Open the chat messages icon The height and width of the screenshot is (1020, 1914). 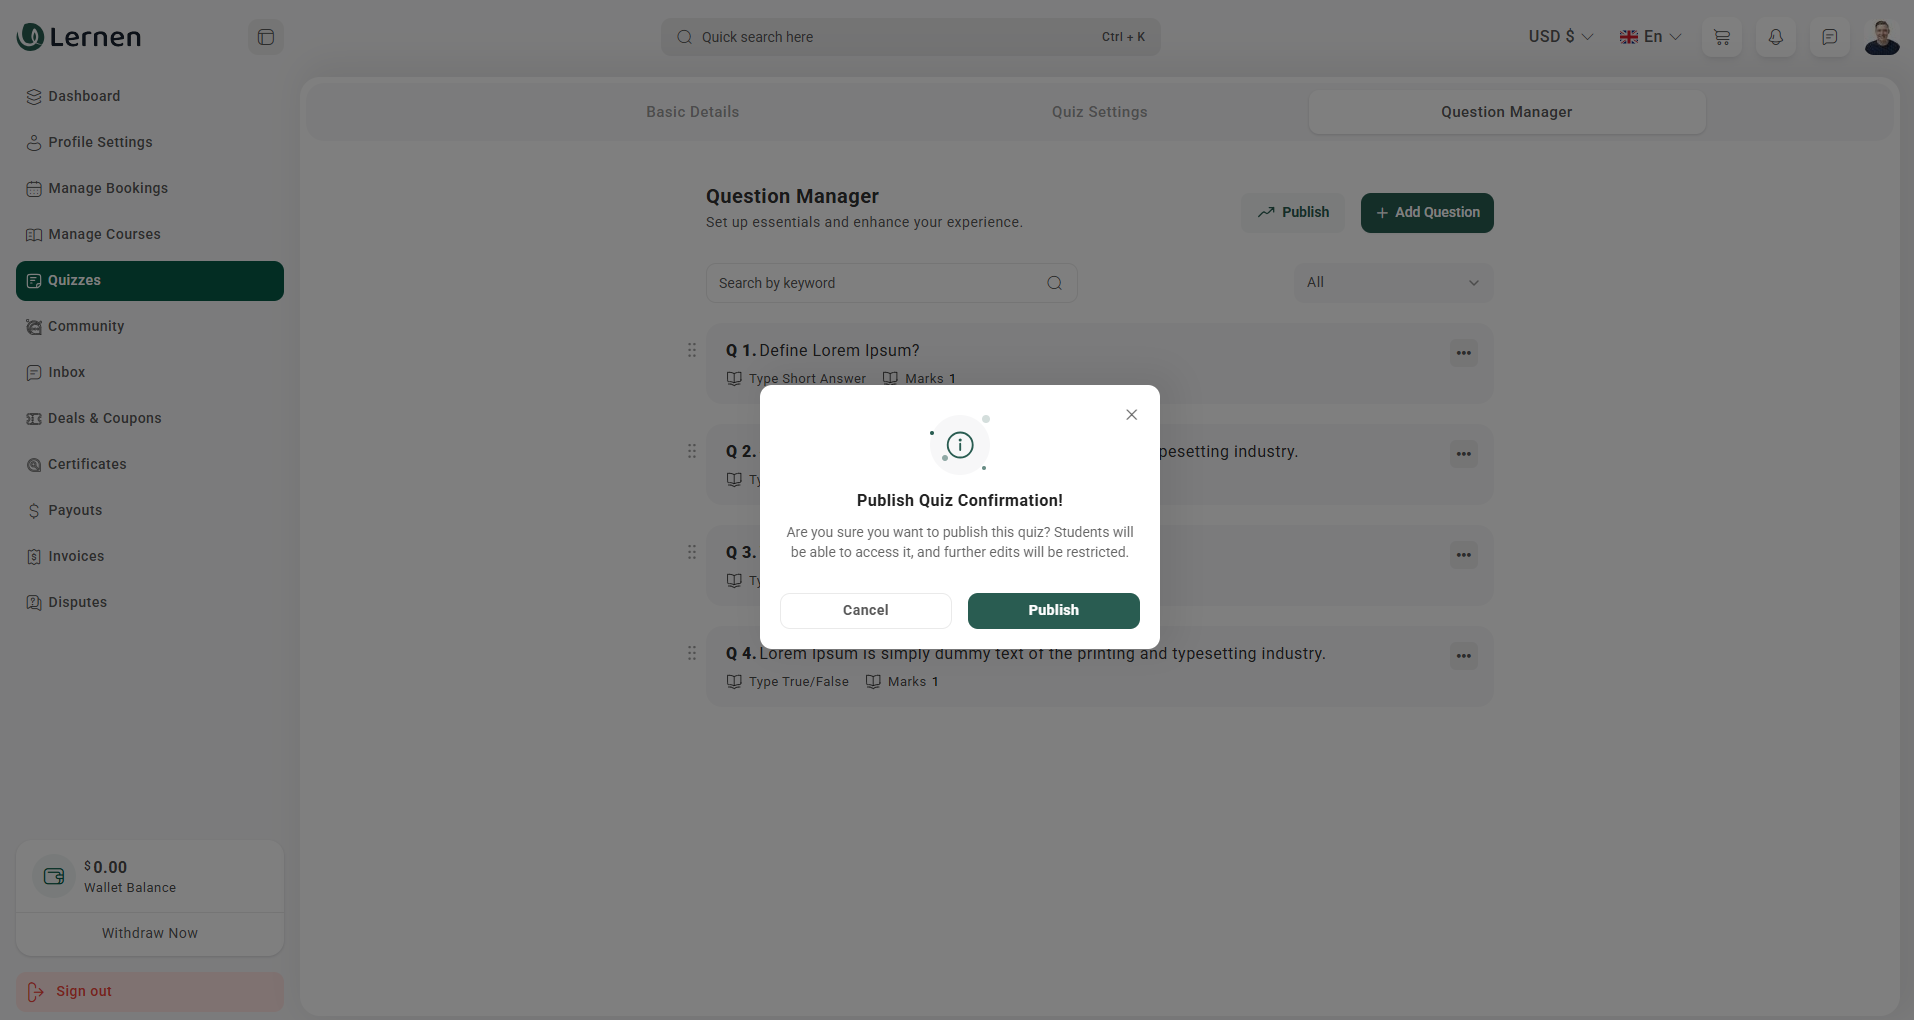click(x=1829, y=37)
